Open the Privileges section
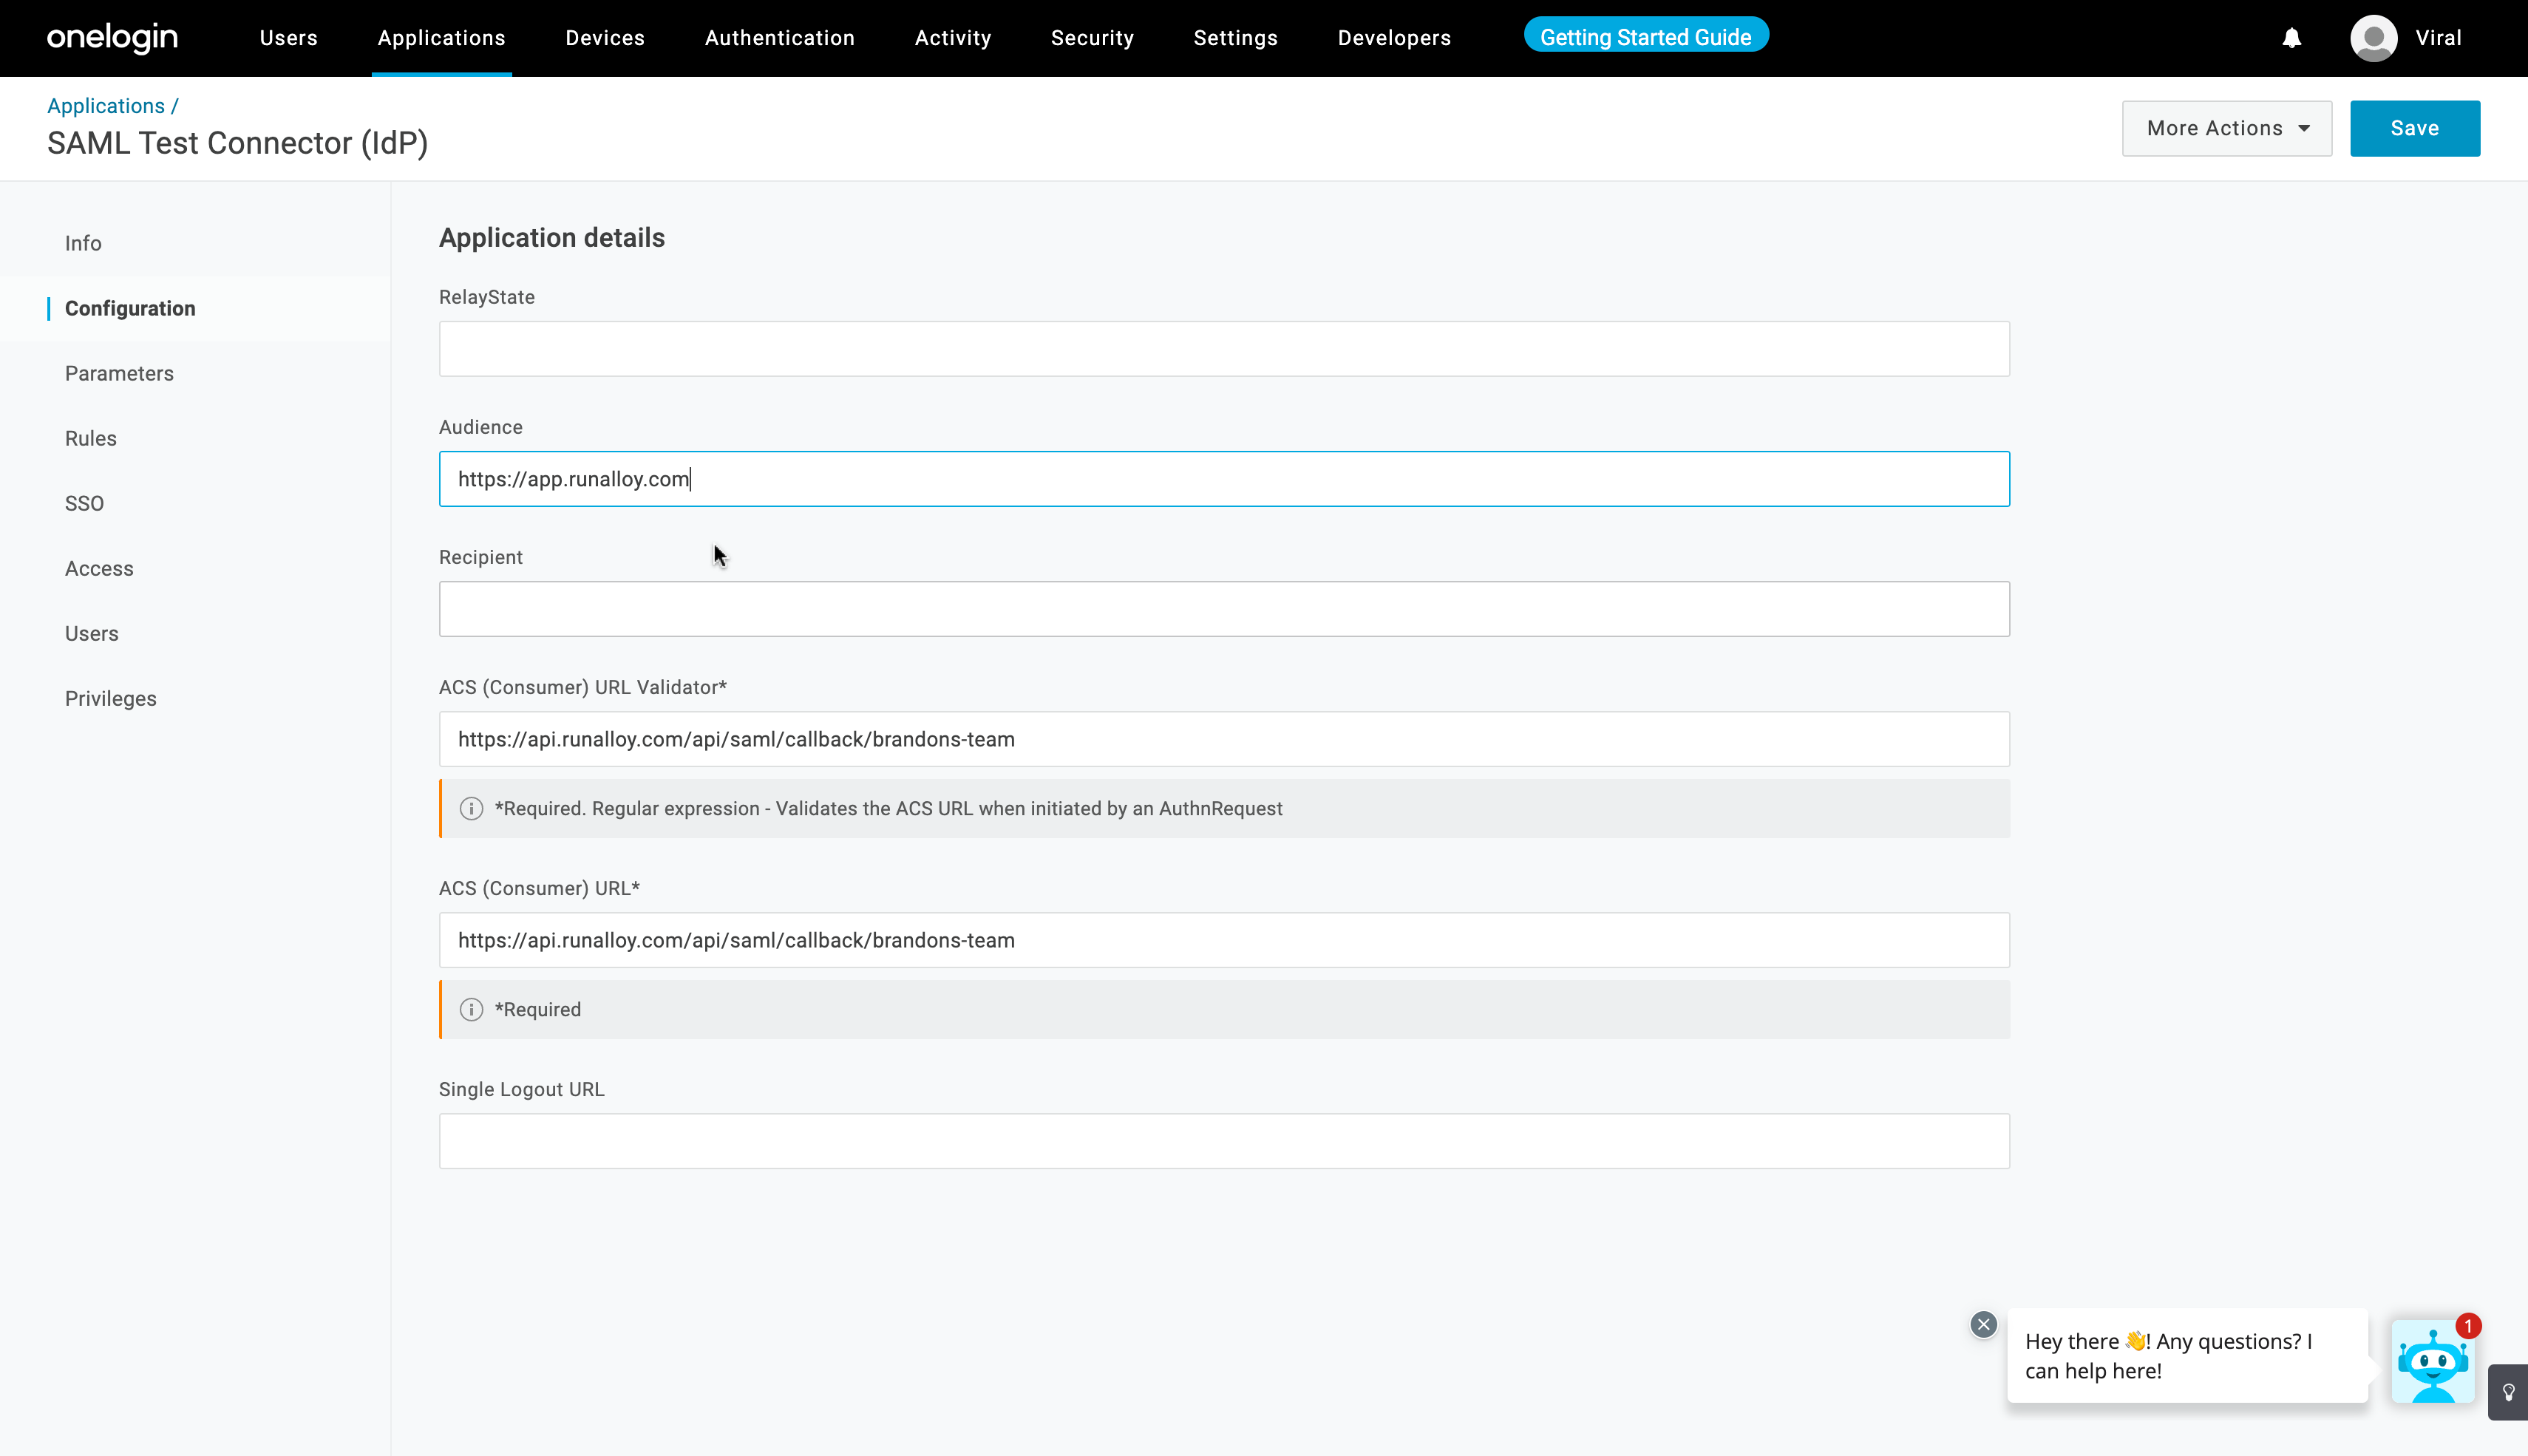This screenshot has height=1456, width=2528. pyautogui.click(x=110, y=698)
